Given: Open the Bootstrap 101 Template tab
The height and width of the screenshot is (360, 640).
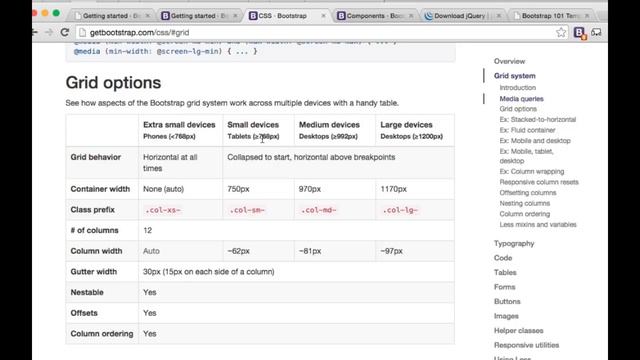Looking at the screenshot, I should pyautogui.click(x=551, y=16).
